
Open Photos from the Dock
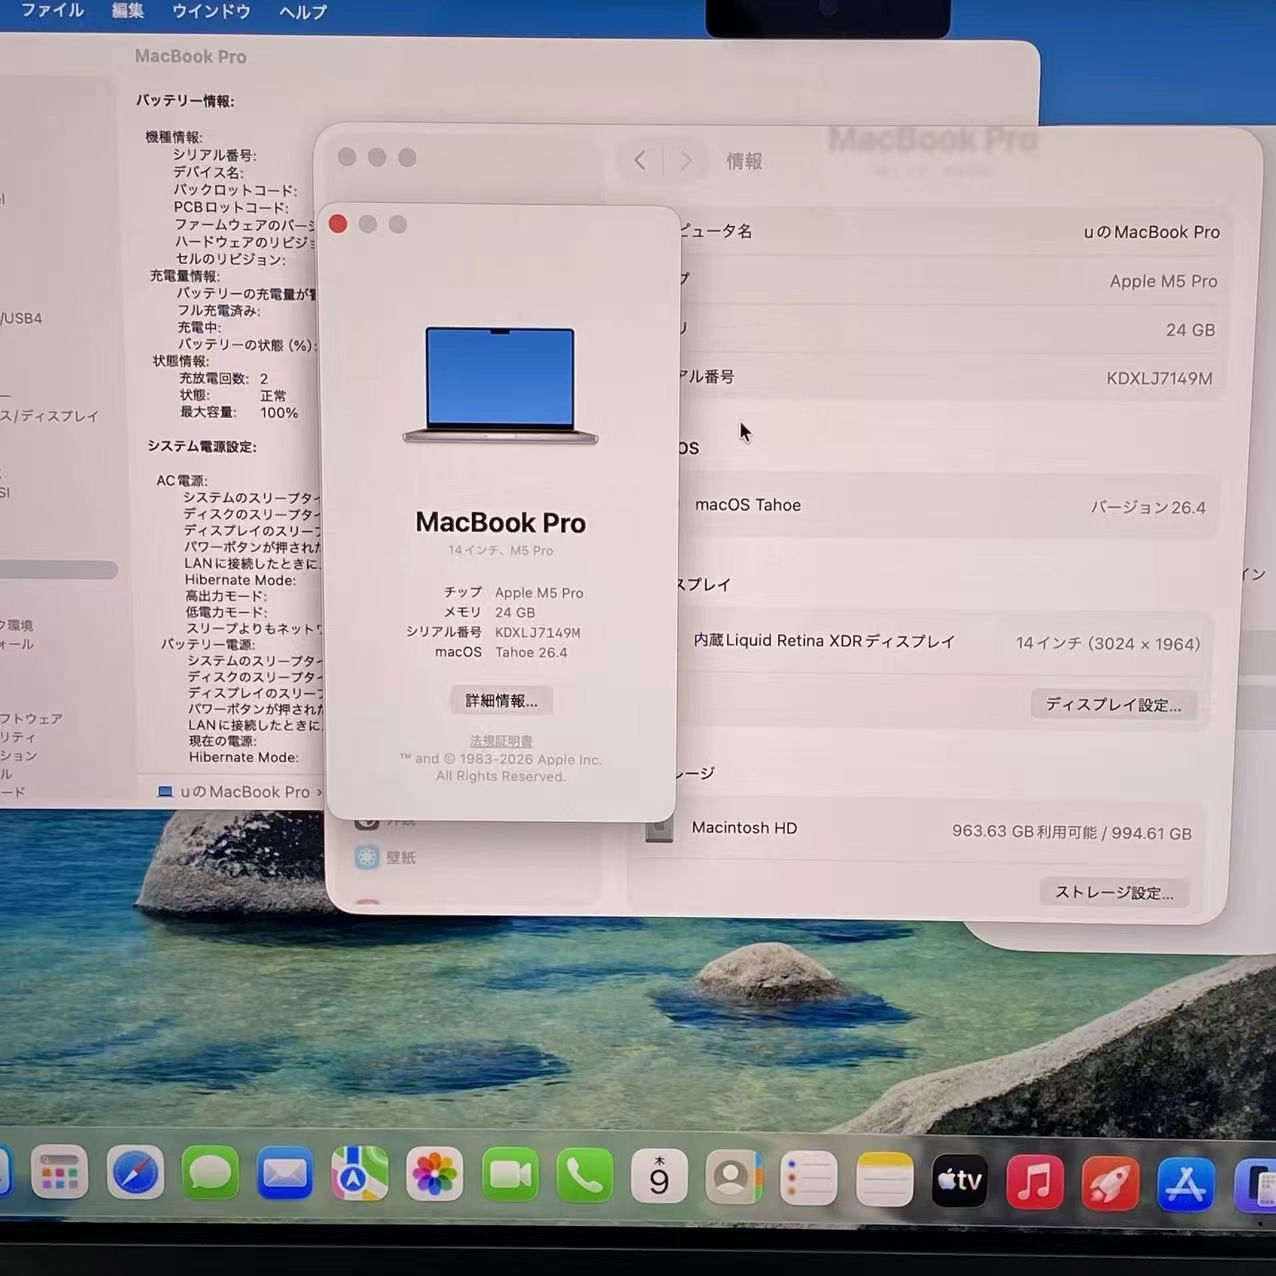tap(435, 1172)
